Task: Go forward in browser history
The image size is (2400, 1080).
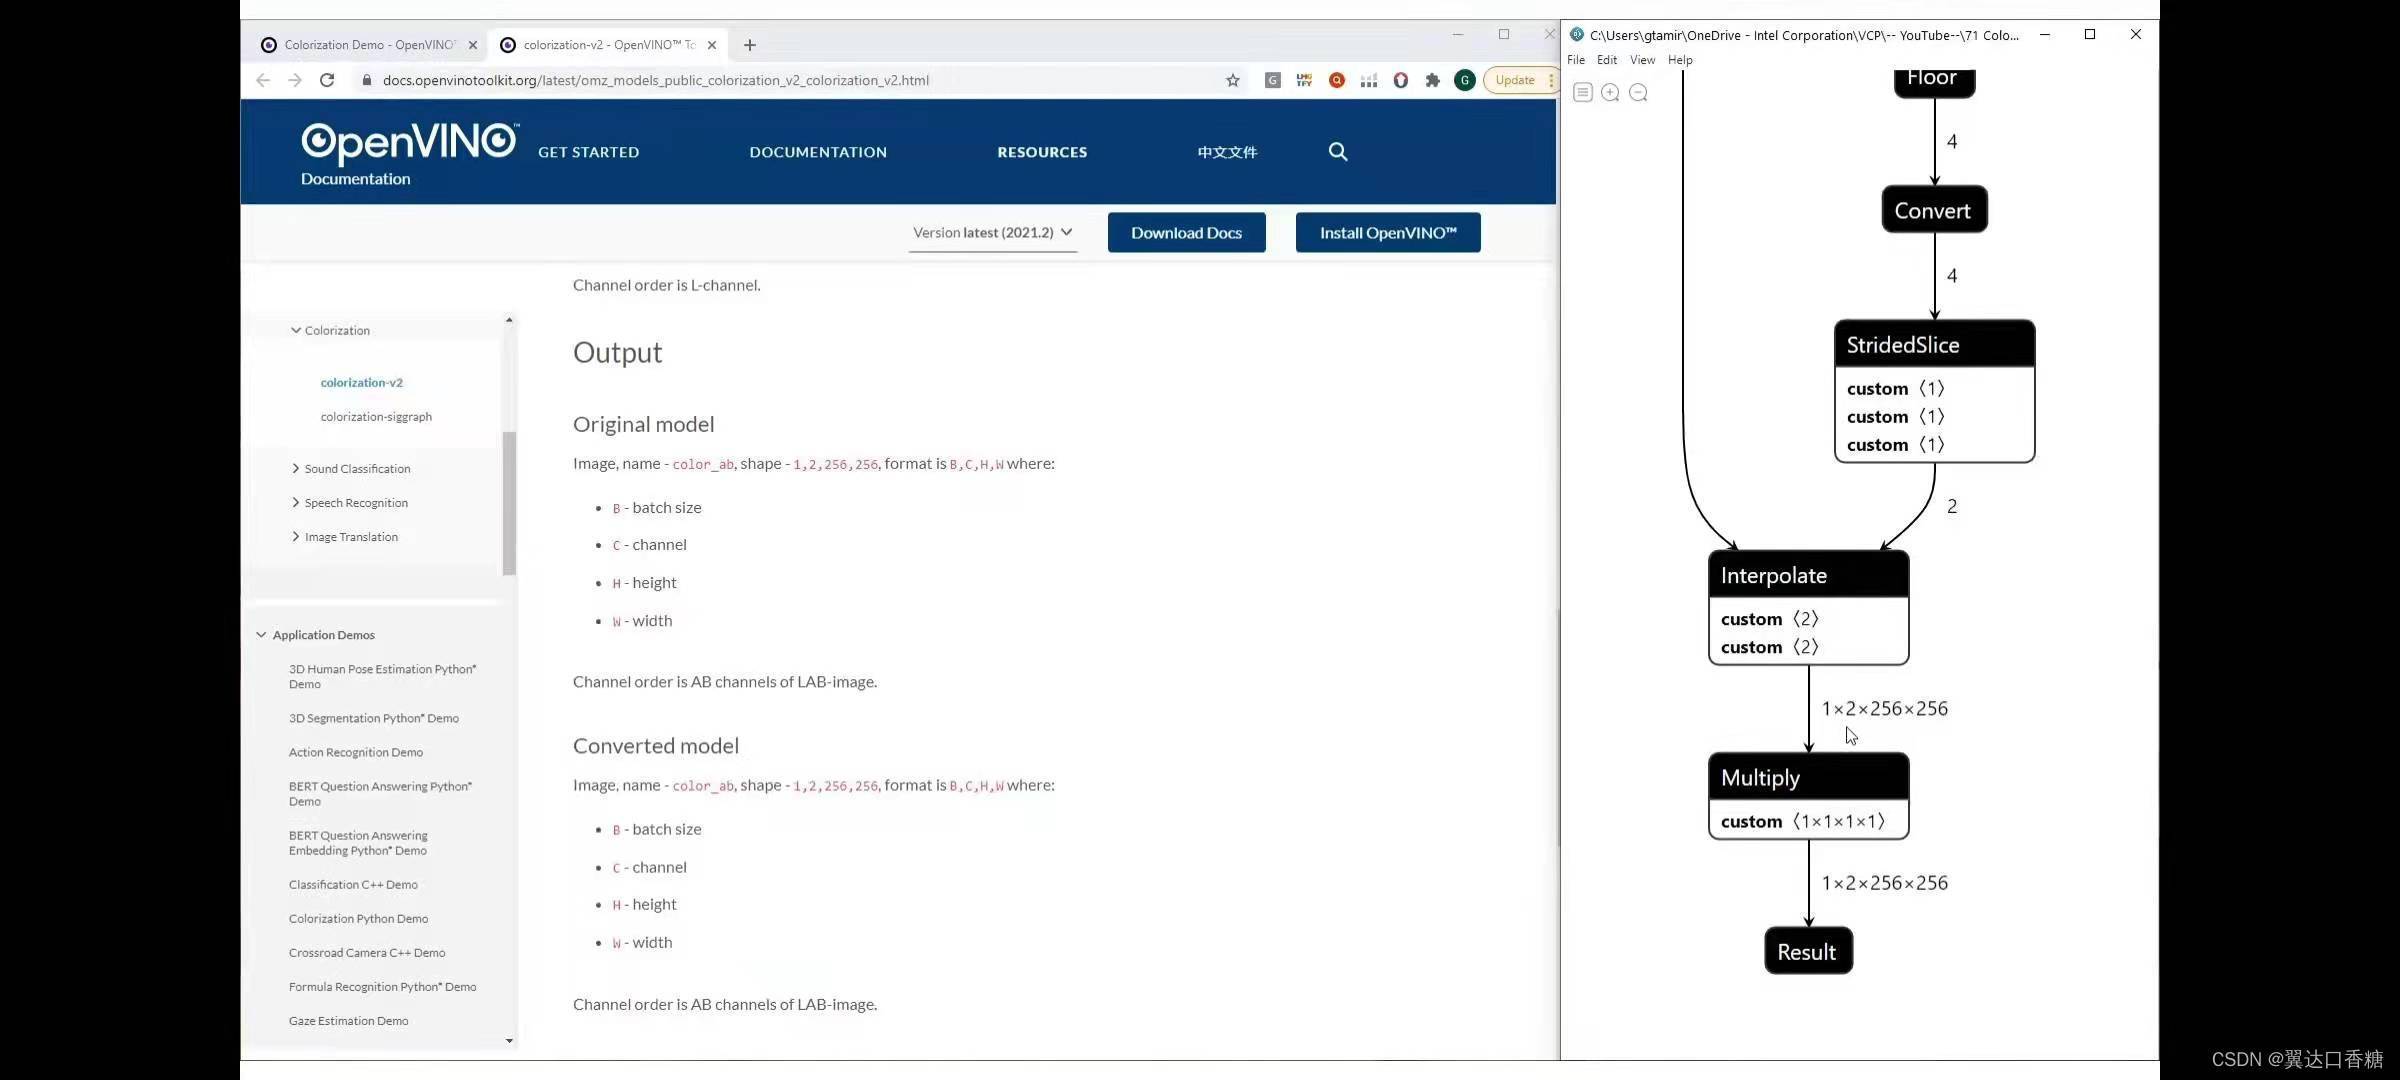Action: pos(295,80)
